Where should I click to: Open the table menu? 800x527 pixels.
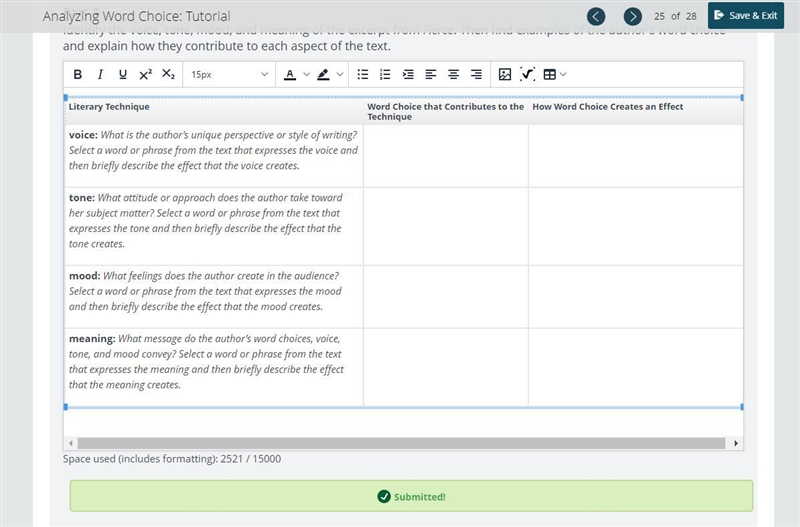(555, 74)
